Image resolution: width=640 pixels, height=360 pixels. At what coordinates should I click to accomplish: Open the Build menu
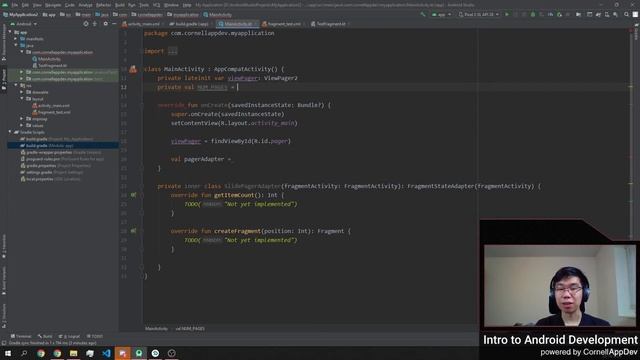[120, 5]
